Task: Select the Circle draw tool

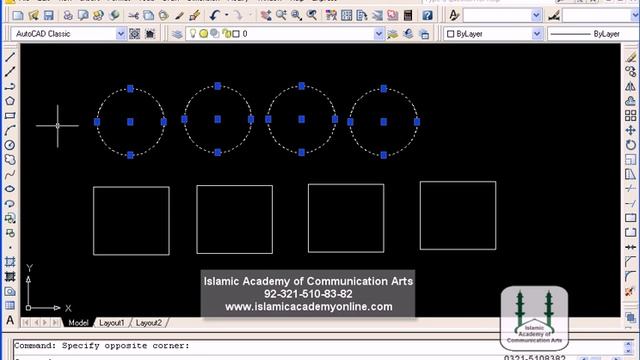Action: 10,145
